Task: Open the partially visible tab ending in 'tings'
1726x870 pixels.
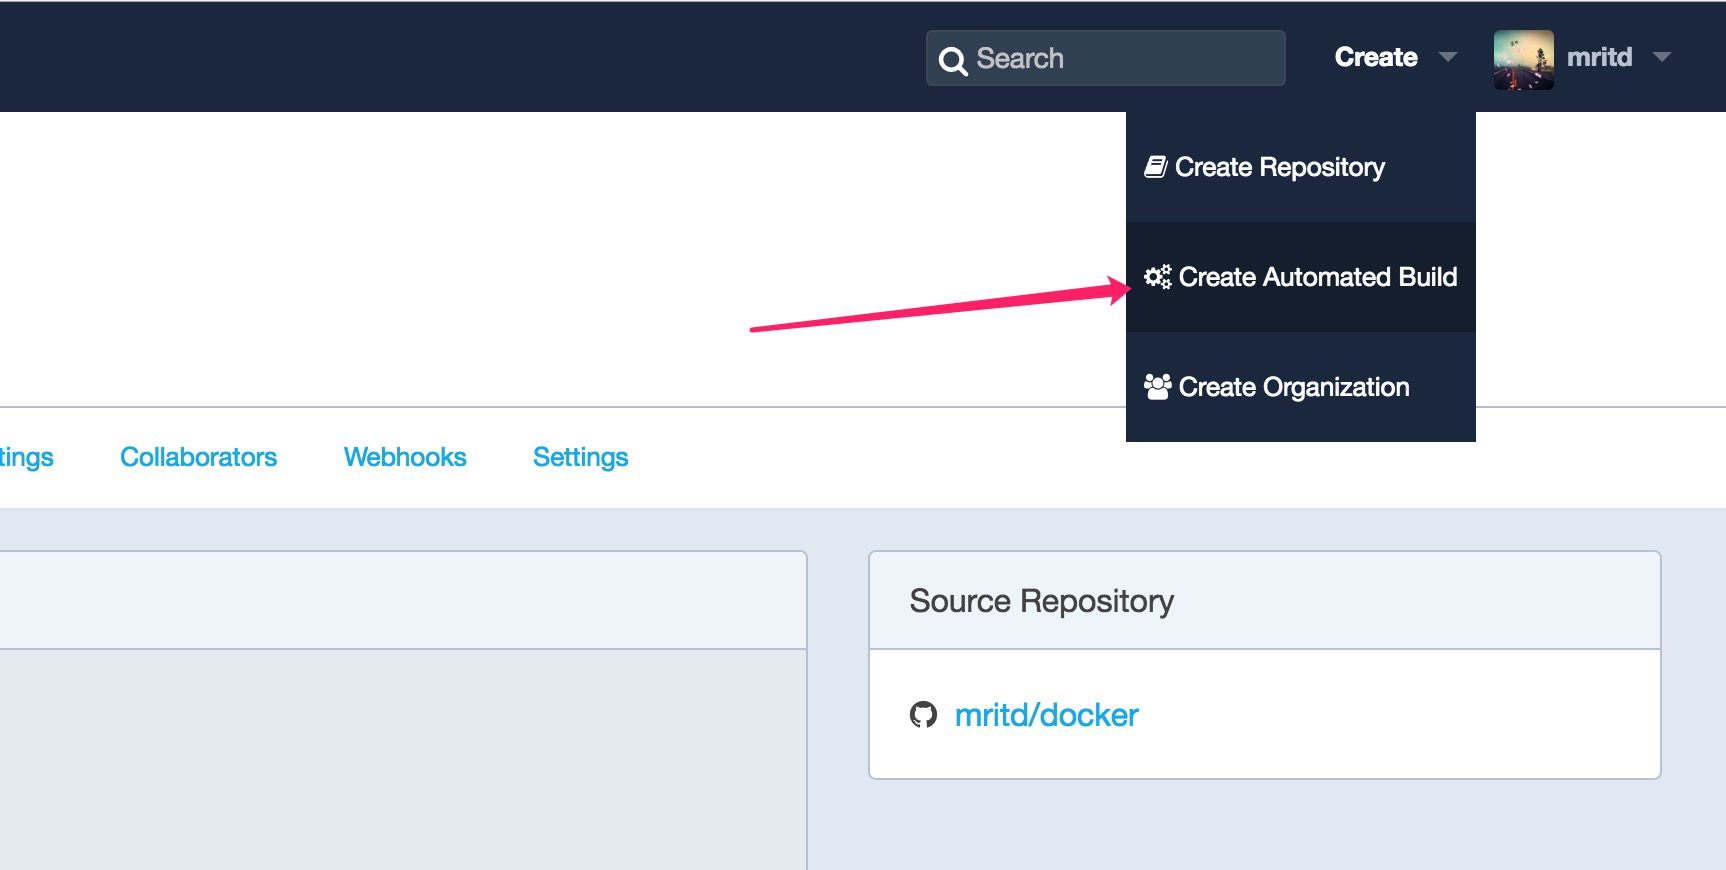Action: pyautogui.click(x=26, y=458)
